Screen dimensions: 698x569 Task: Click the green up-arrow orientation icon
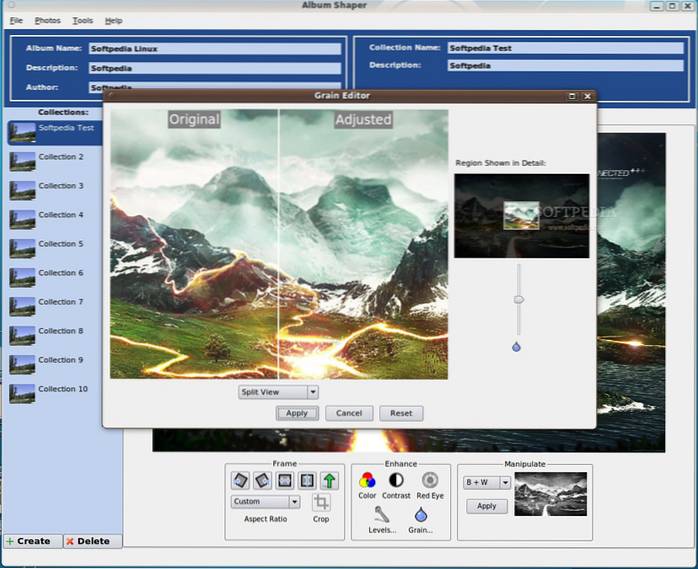pos(329,481)
